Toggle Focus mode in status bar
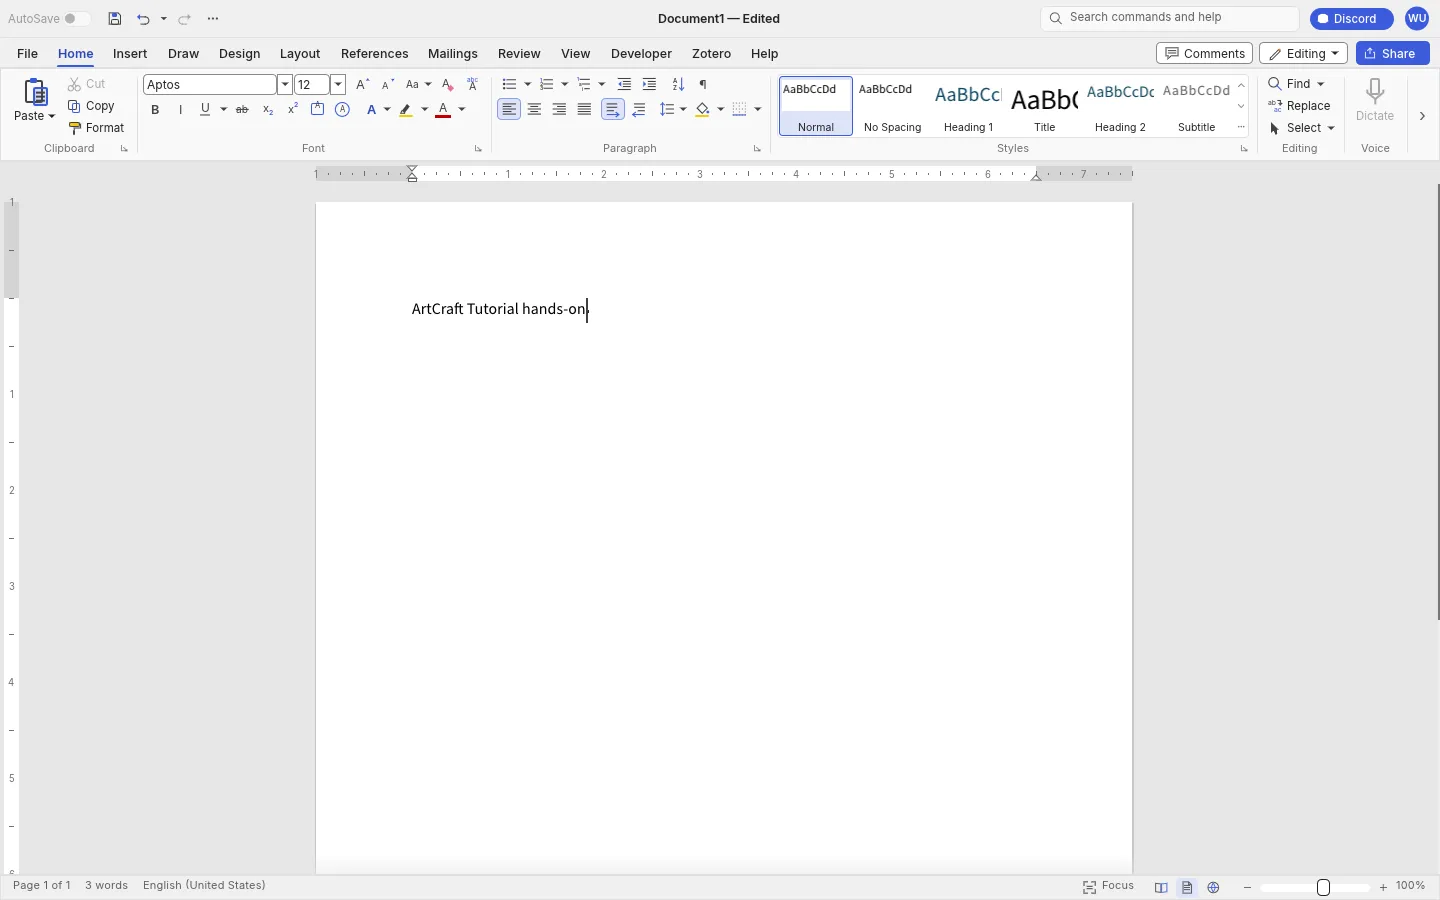Viewport: 1440px width, 900px height. click(1109, 887)
